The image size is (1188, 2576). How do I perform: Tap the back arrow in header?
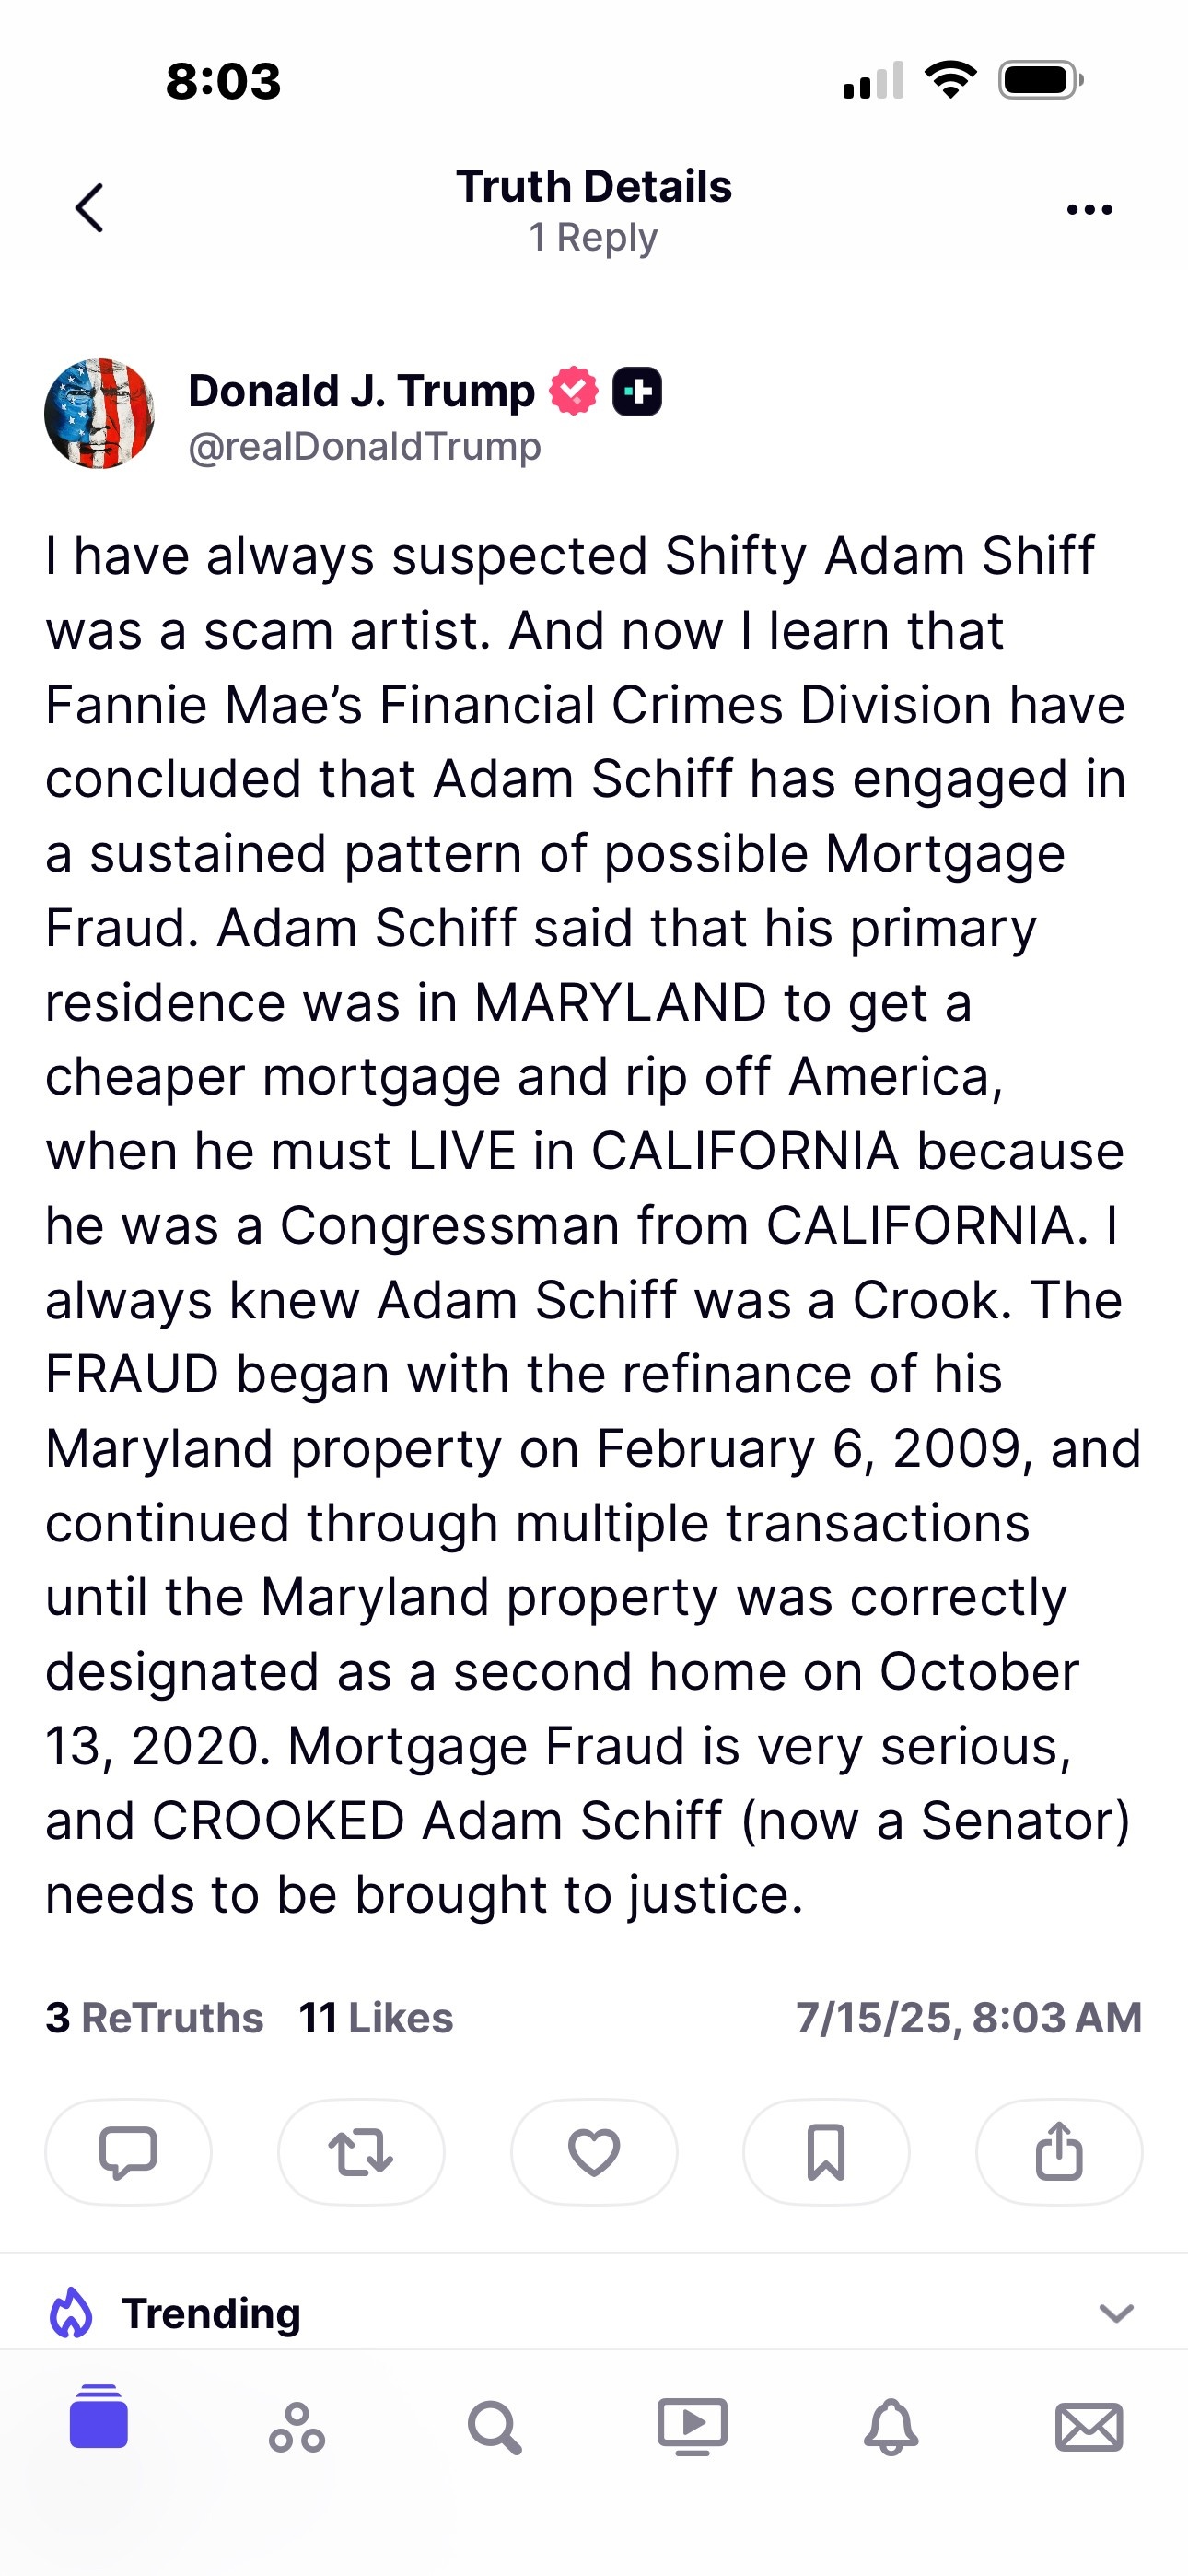pos(89,208)
